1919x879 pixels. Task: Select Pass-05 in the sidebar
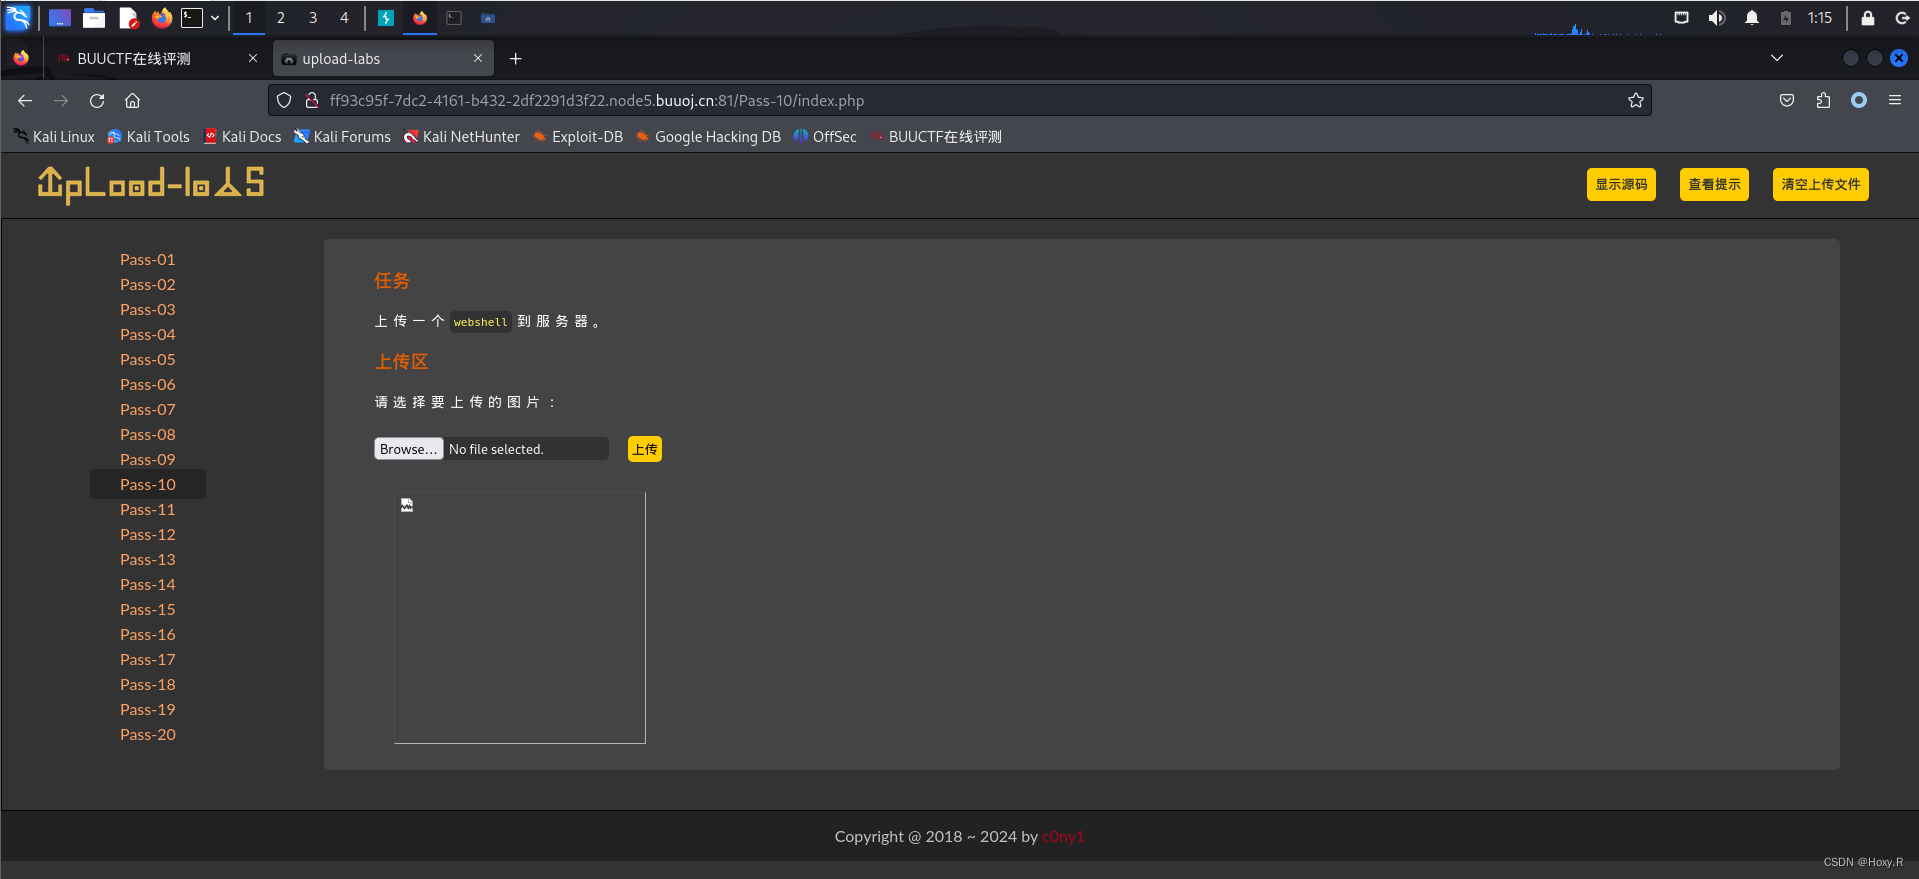tap(148, 359)
